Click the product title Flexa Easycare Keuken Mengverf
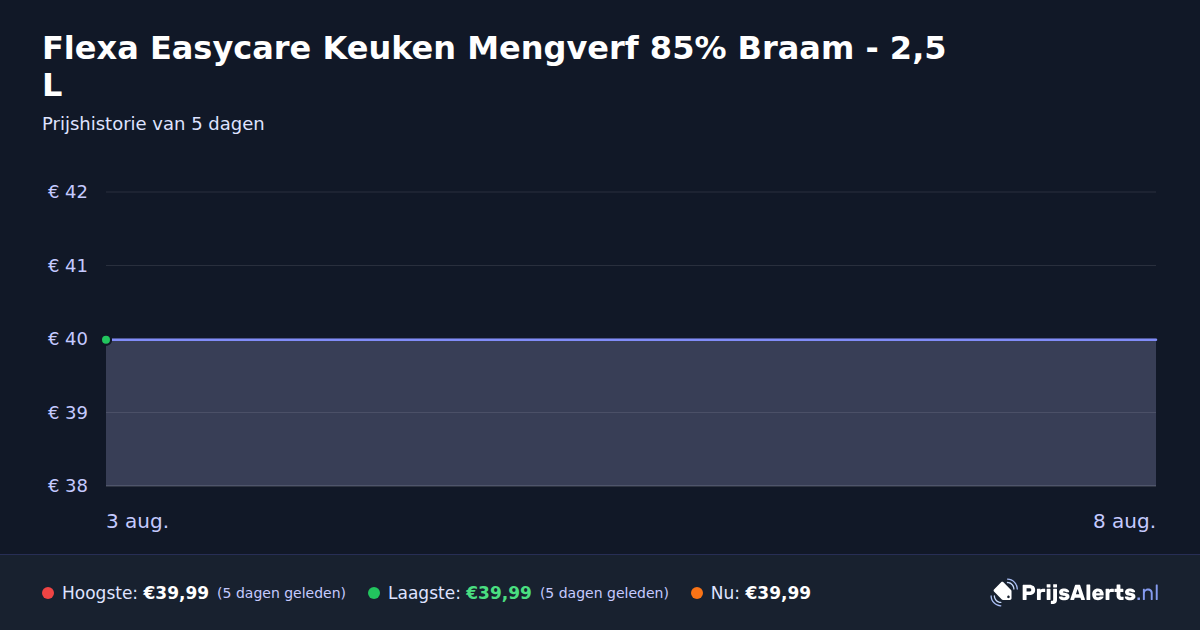Viewport: 1200px width, 630px height. (494, 66)
